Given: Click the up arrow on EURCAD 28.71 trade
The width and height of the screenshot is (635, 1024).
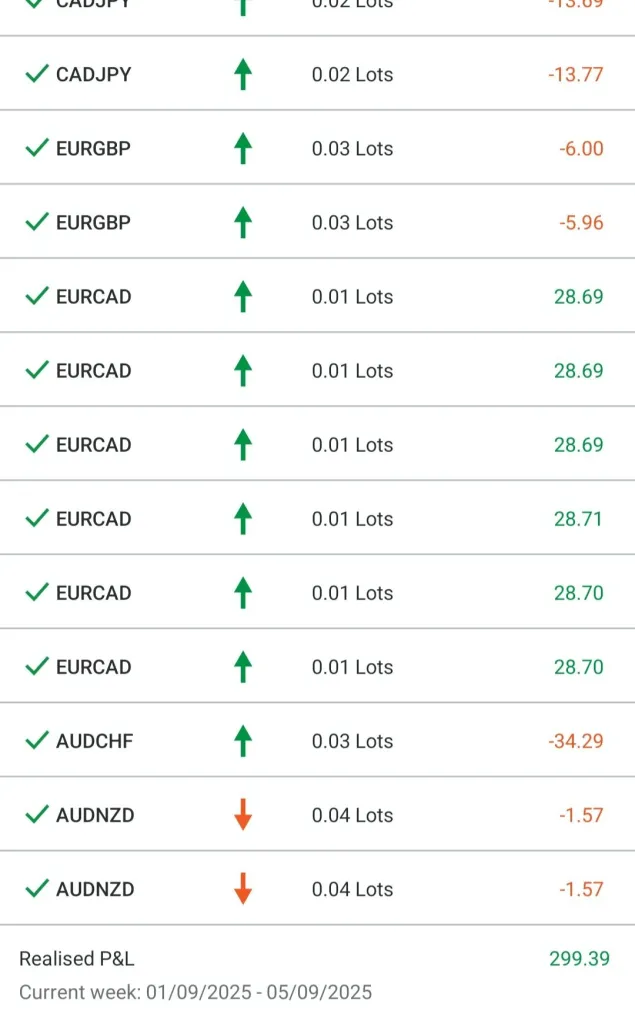Looking at the screenshot, I should pos(242,519).
